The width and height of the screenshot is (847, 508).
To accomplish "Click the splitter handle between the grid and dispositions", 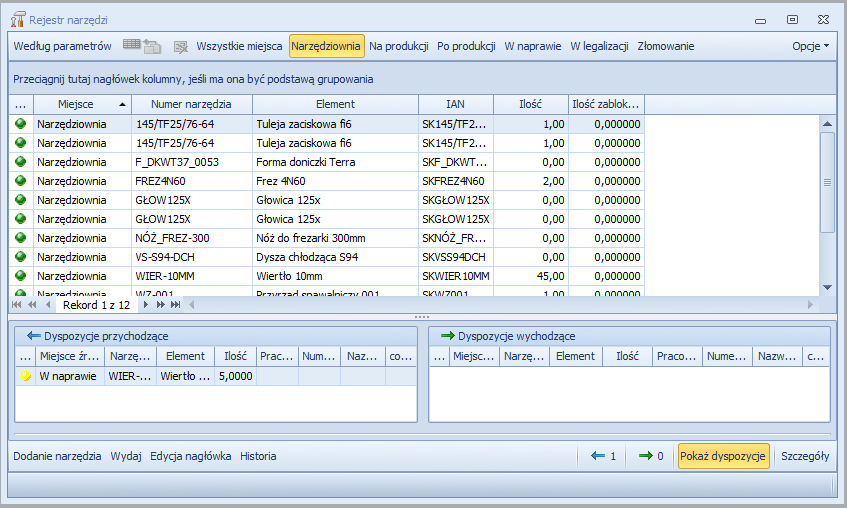I will coord(422,317).
